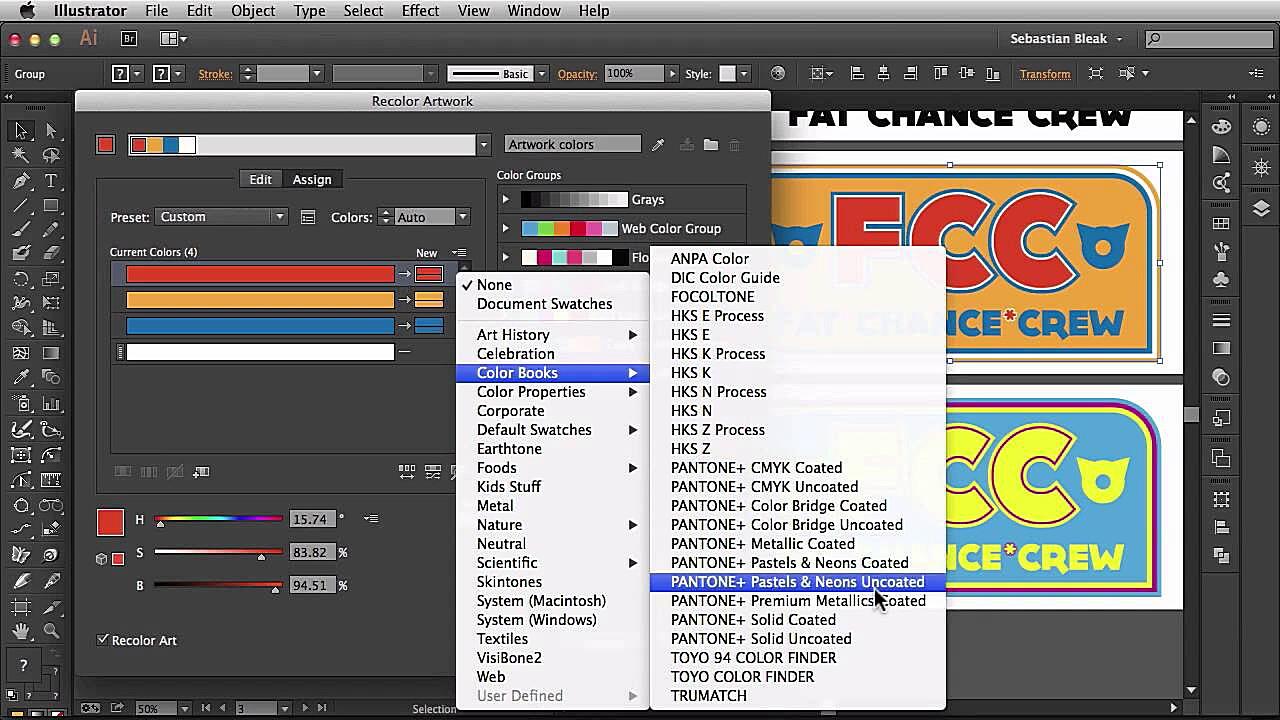Toggle the out-of-gamut cube warning icon

tap(101, 559)
